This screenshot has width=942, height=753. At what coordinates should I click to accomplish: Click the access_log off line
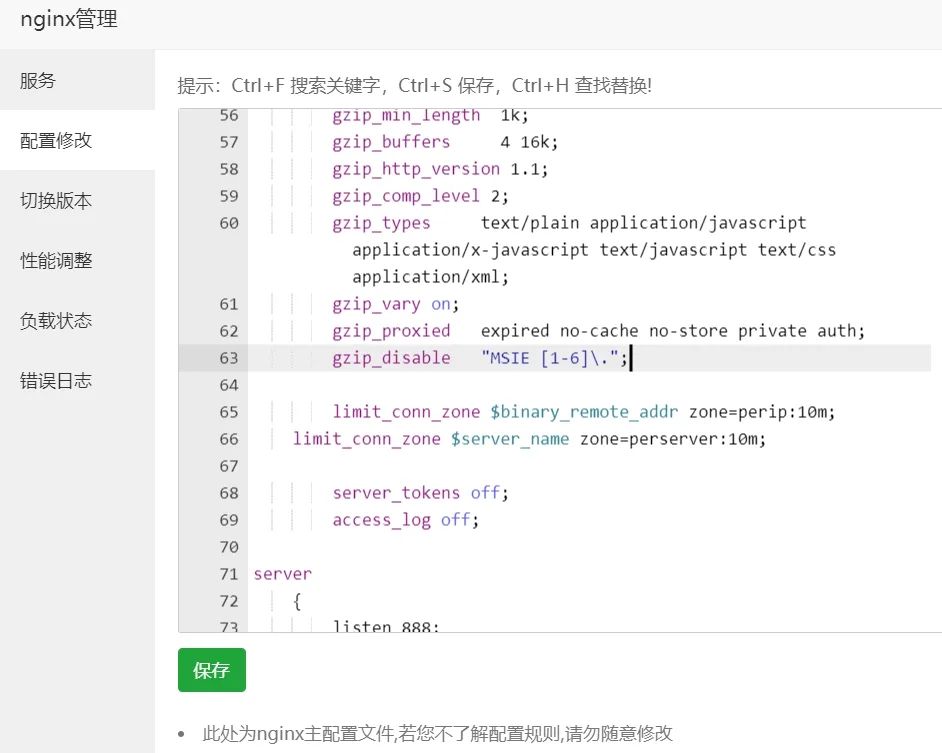pyautogui.click(x=405, y=520)
